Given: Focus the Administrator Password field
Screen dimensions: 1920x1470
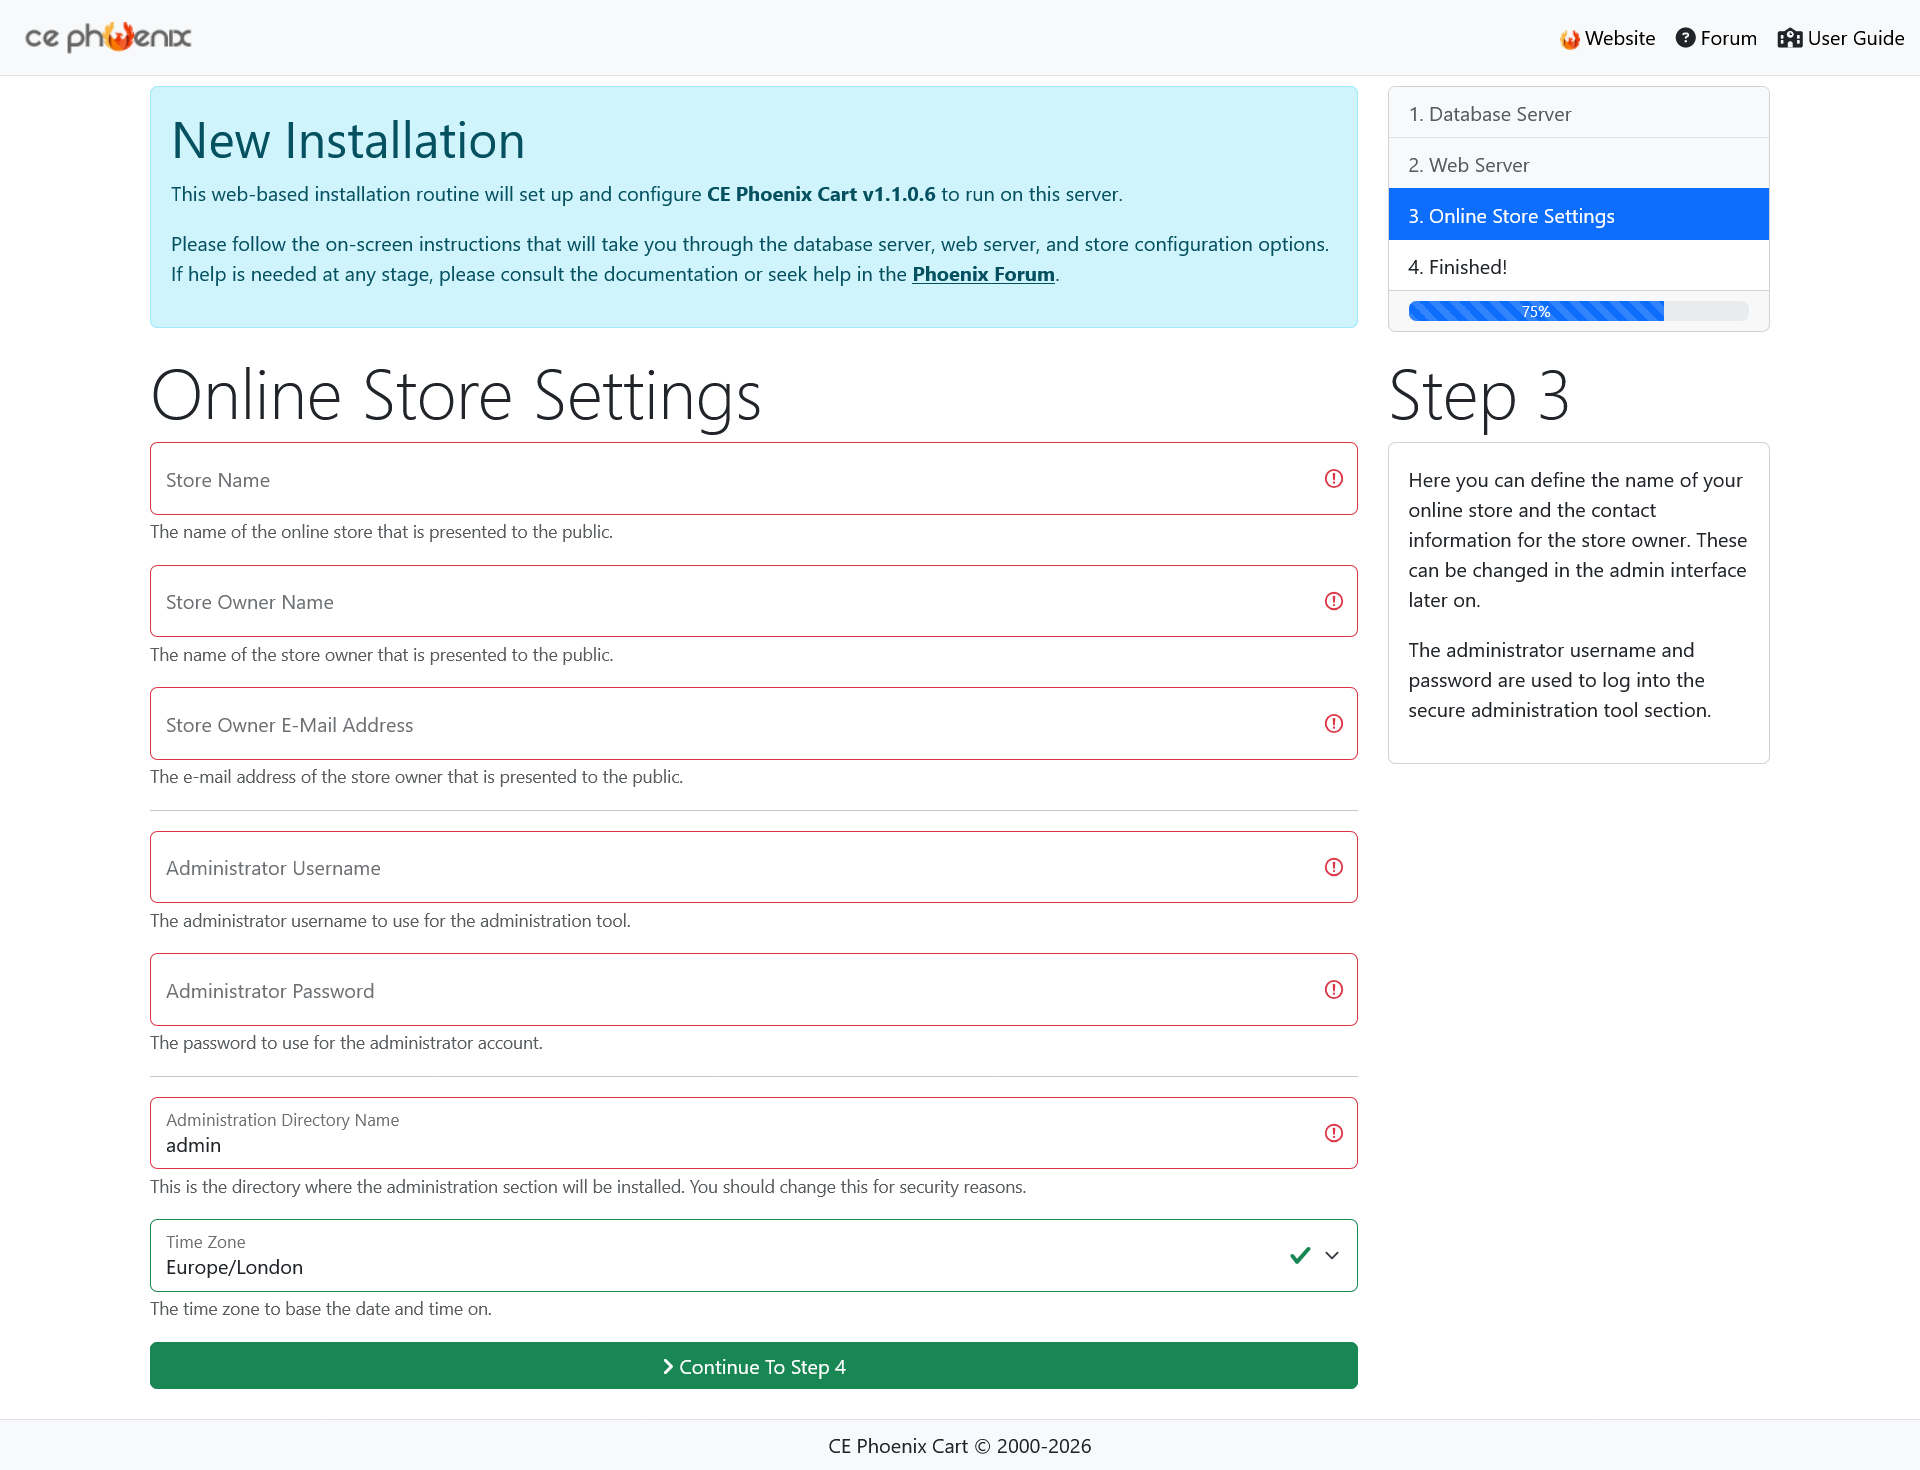Looking at the screenshot, I should click(x=754, y=989).
